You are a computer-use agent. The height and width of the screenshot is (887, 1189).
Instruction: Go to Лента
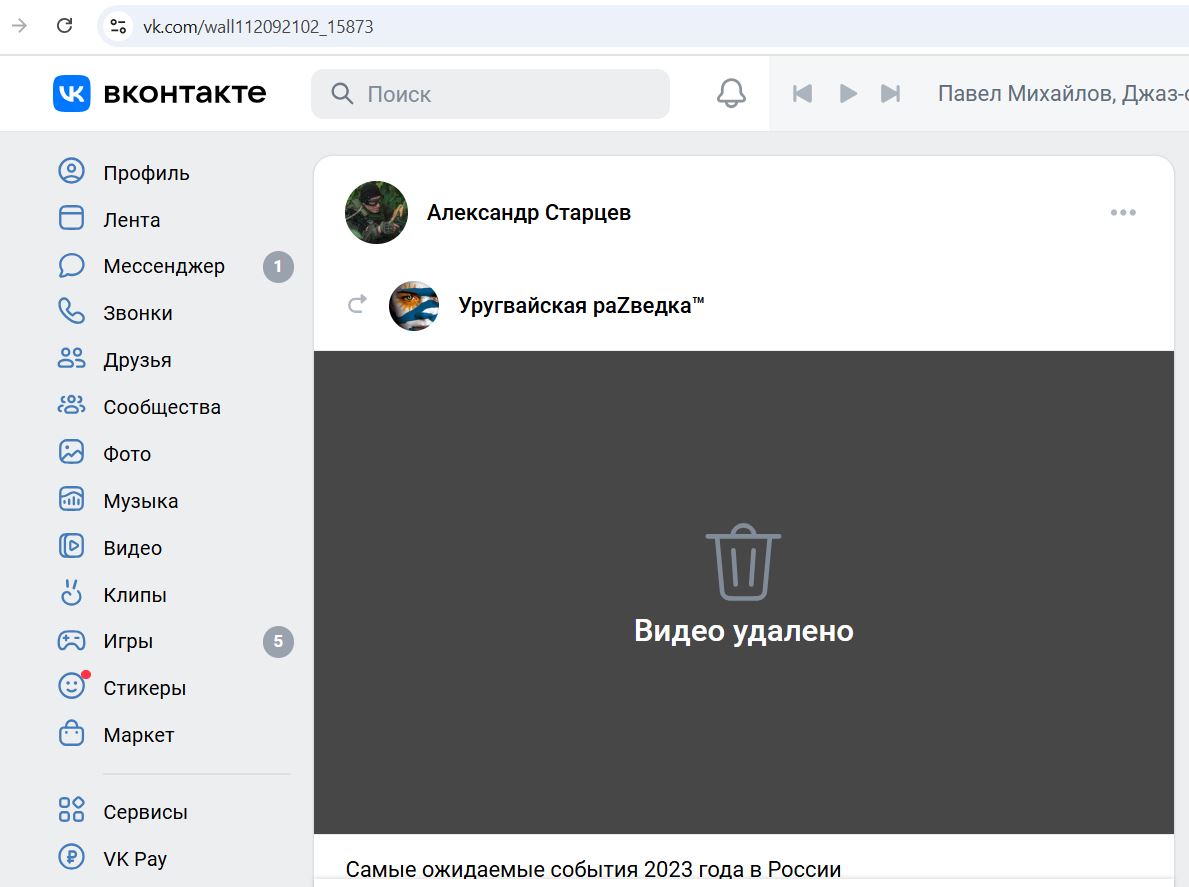[132, 220]
